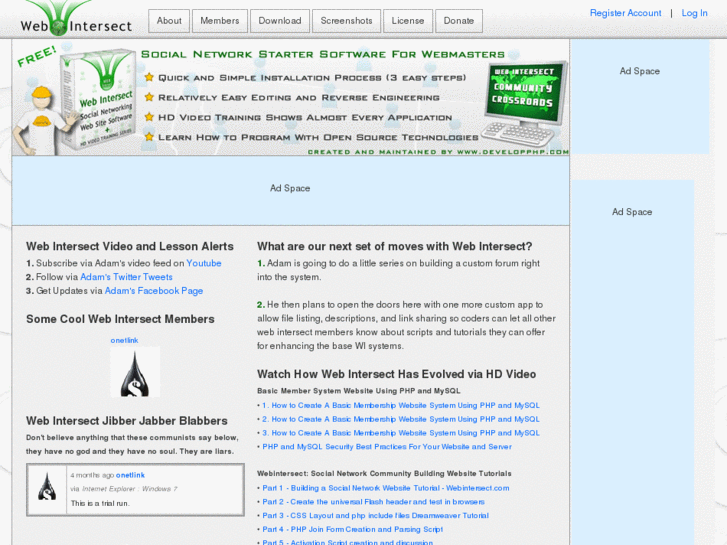Open Part 2 universal Flash header tutorial
Image resolution: width=727 pixels, height=545 pixels.
point(373,502)
